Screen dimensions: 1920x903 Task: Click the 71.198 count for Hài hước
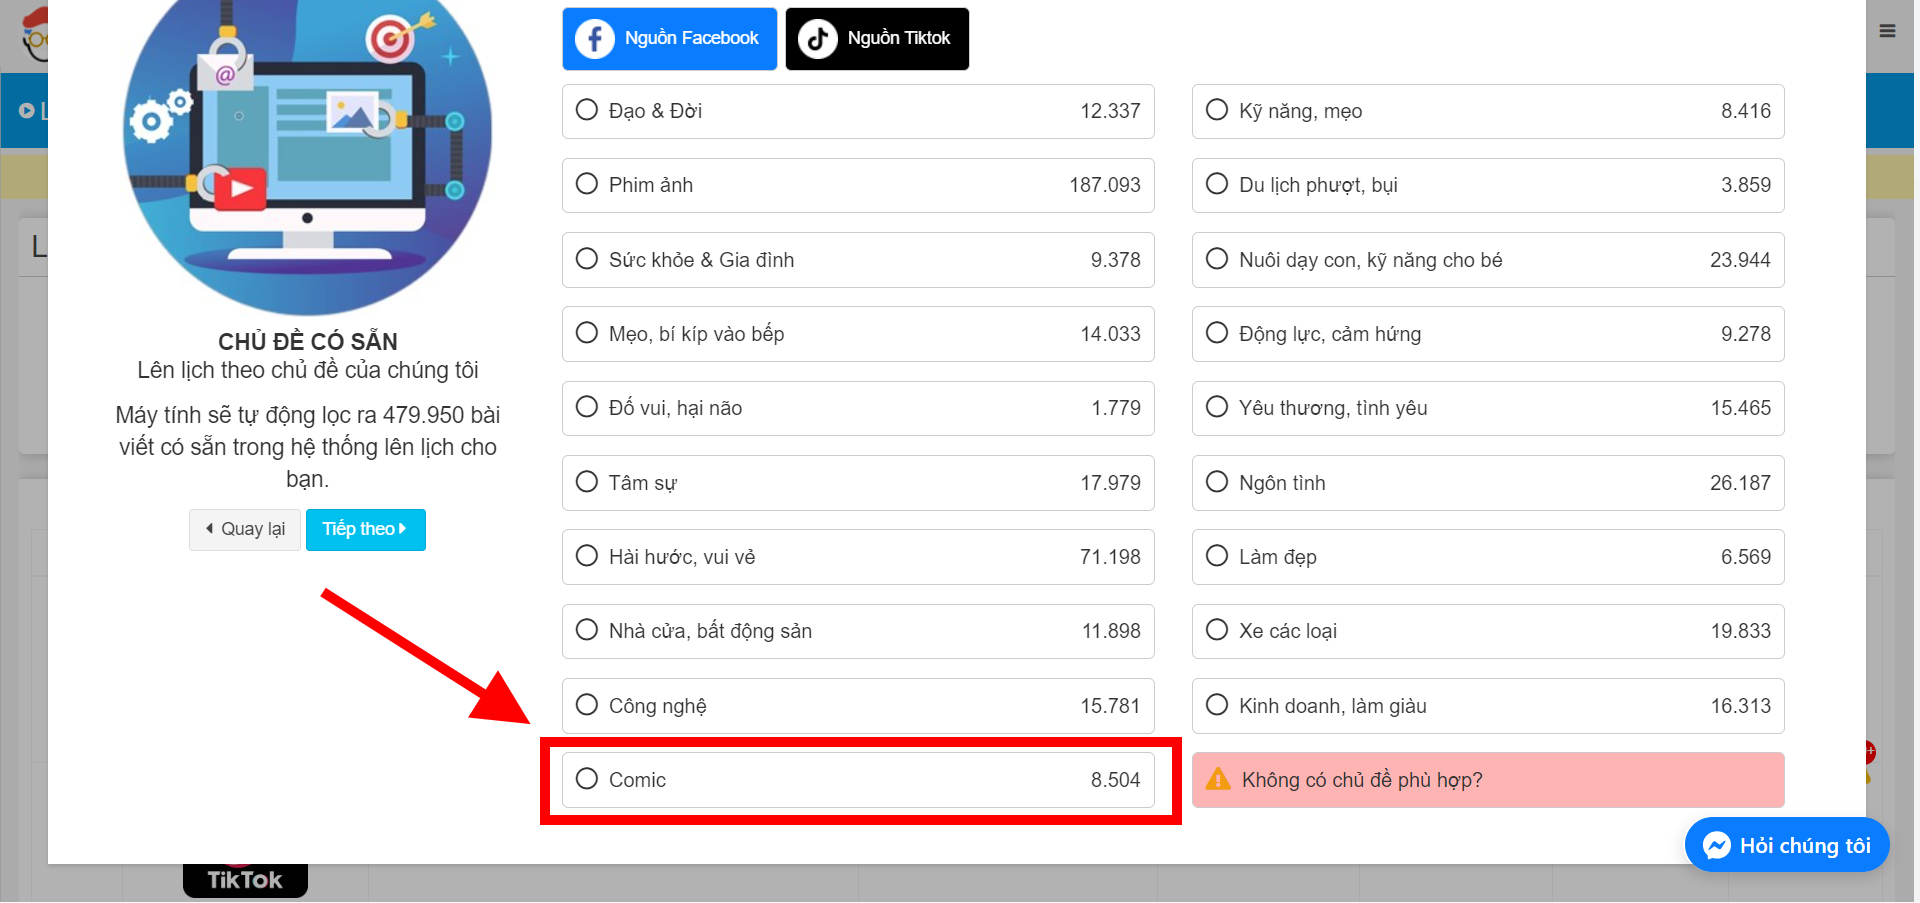(x=1110, y=557)
